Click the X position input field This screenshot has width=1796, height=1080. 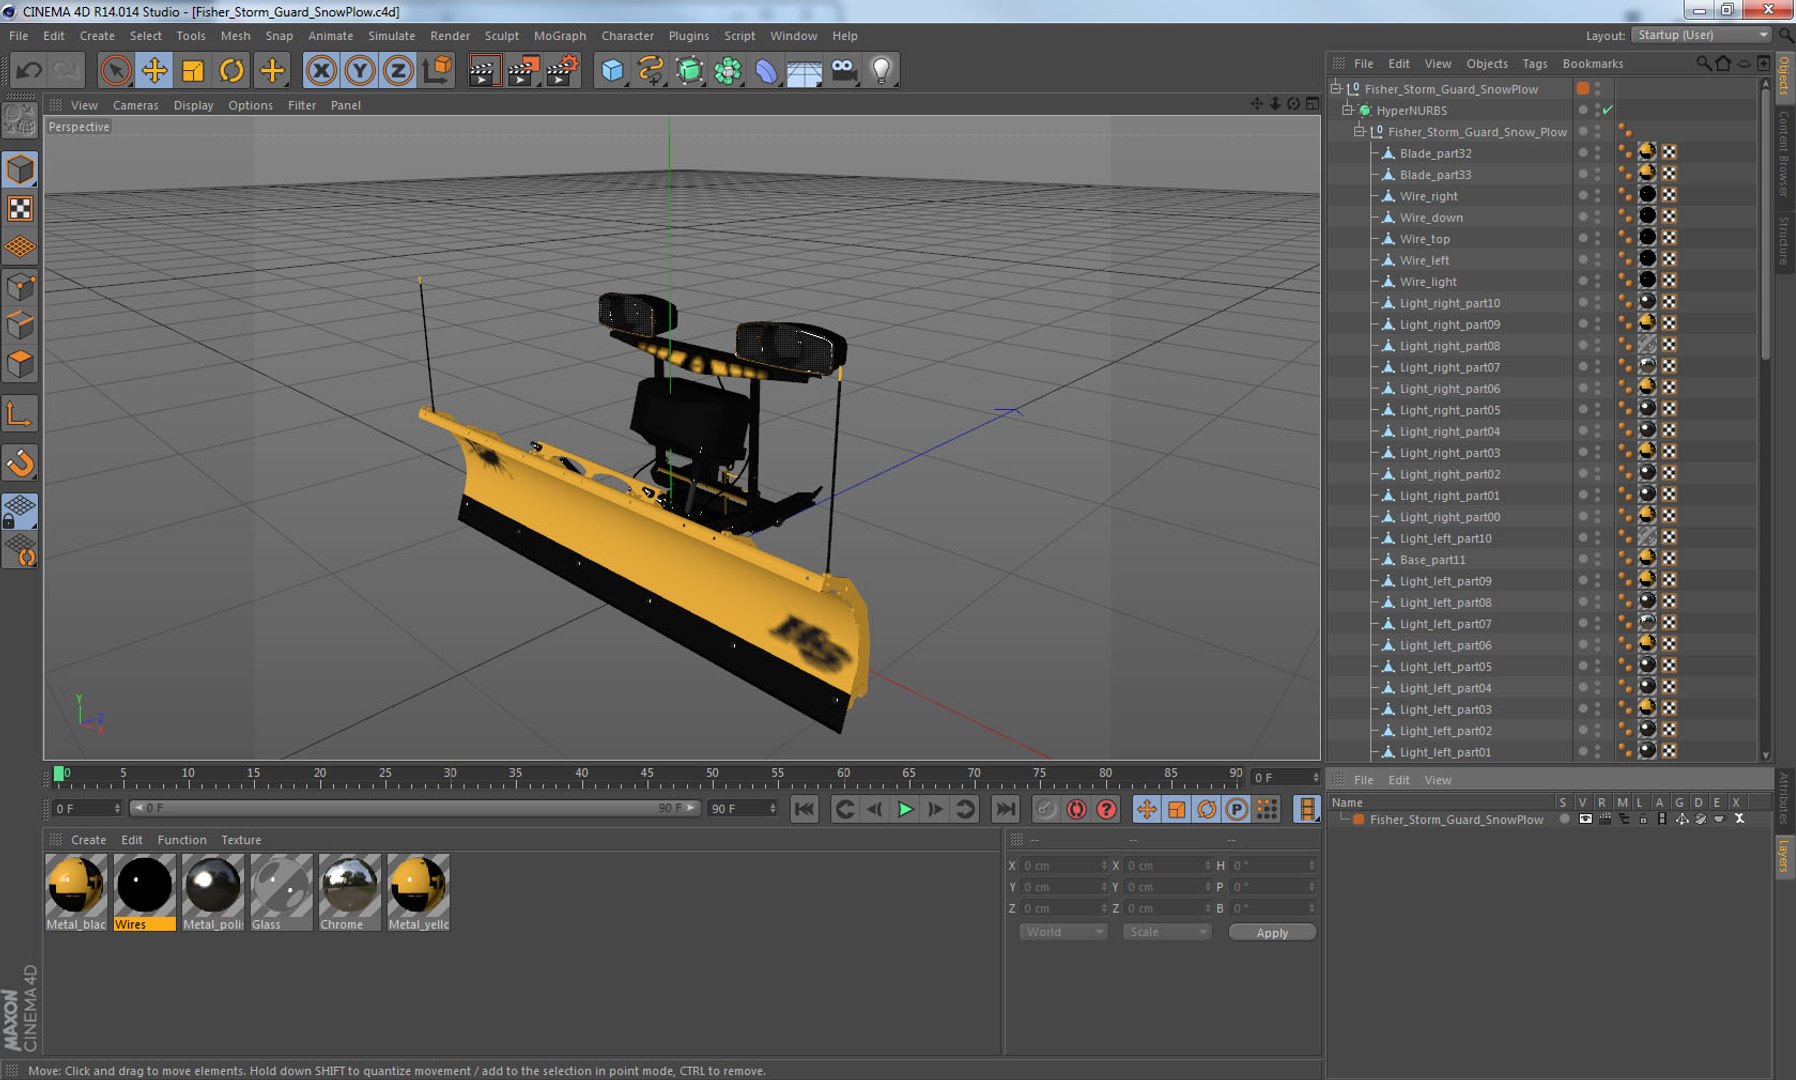pos(1064,866)
